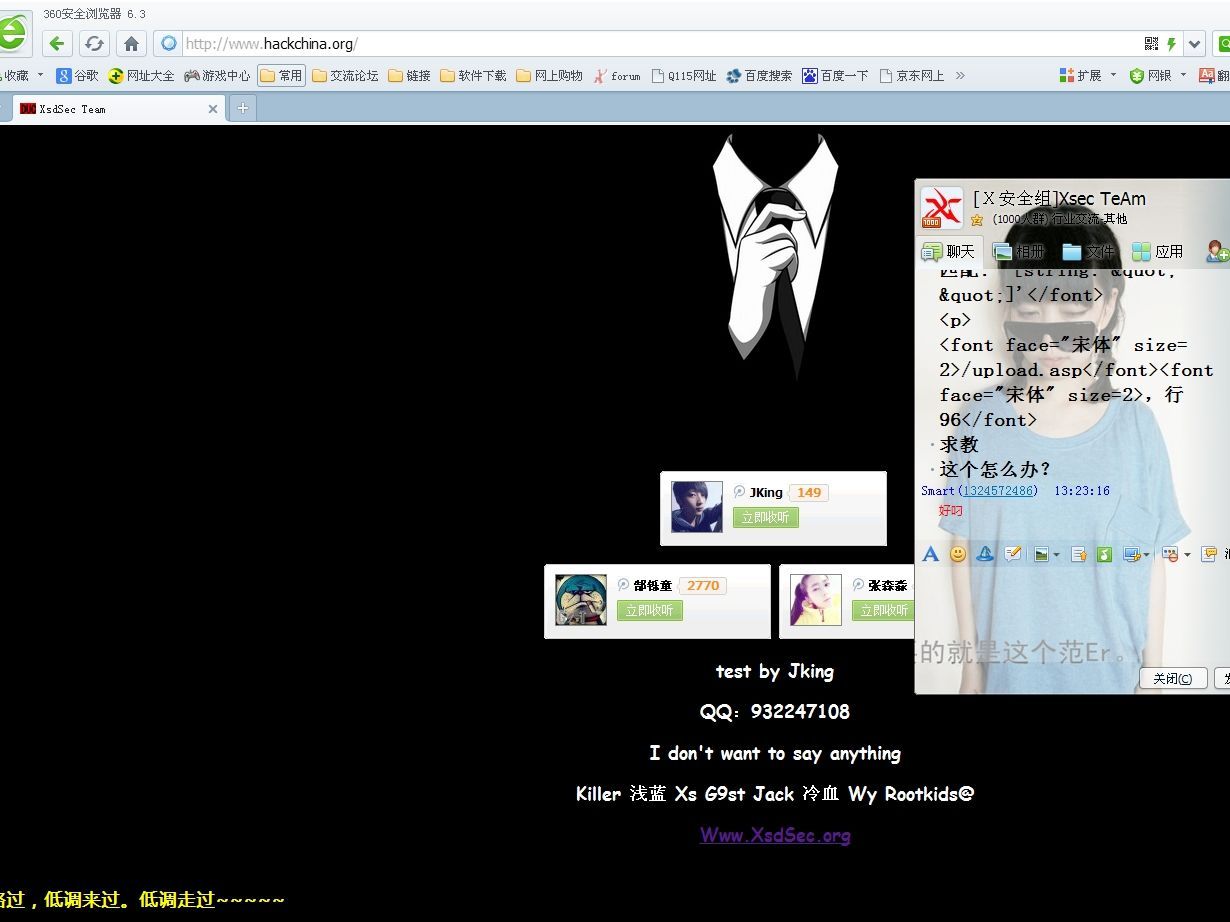The width and height of the screenshot is (1230, 922).
Task: Click the JKing avatar thumbnail
Action: coord(697,506)
